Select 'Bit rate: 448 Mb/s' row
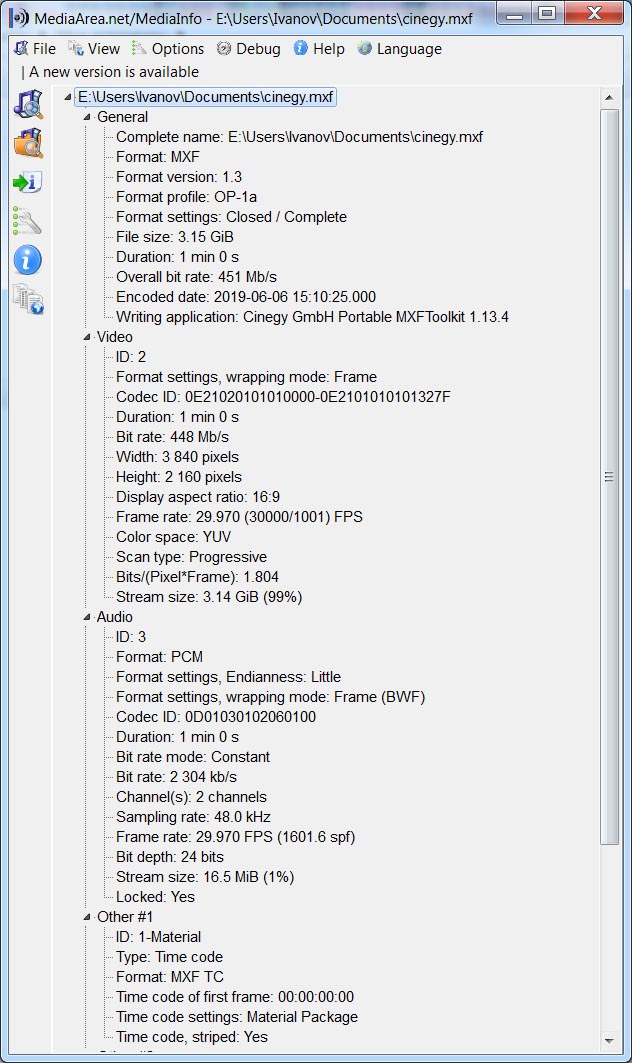Viewport: 632px width, 1063px height. [172, 437]
